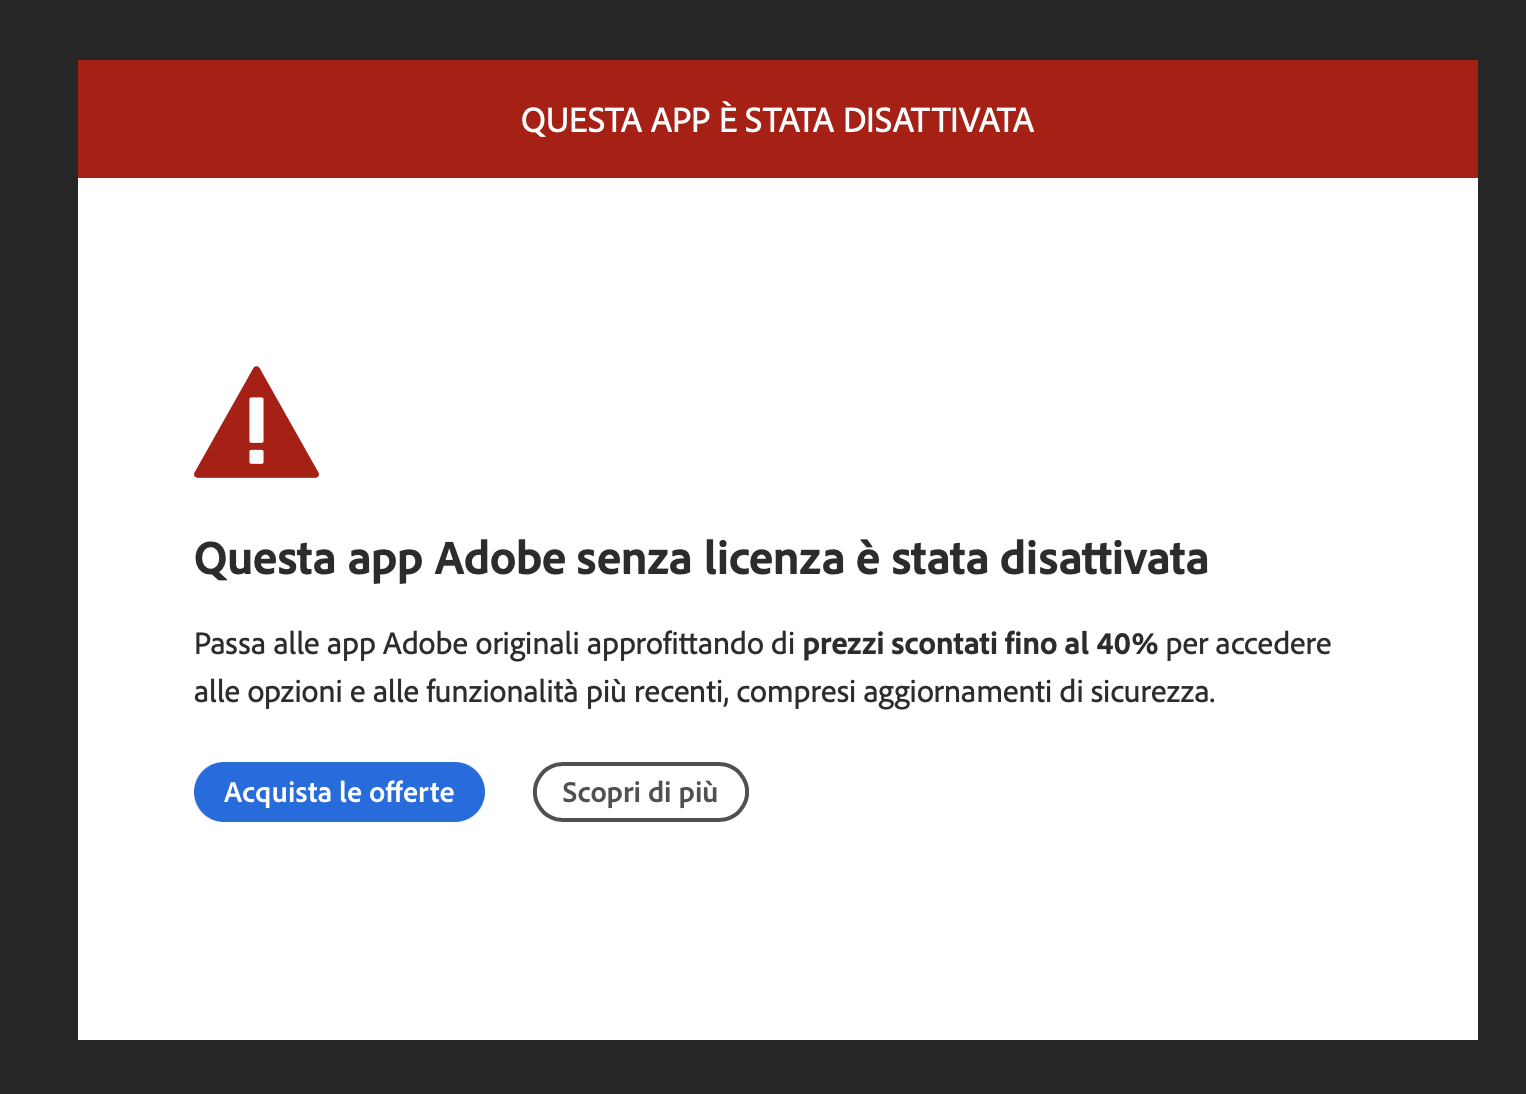This screenshot has width=1526, height=1094.
Task: Select the heading "Questa app Adobe senza licenza è stata disattivata"
Action: coord(701,558)
